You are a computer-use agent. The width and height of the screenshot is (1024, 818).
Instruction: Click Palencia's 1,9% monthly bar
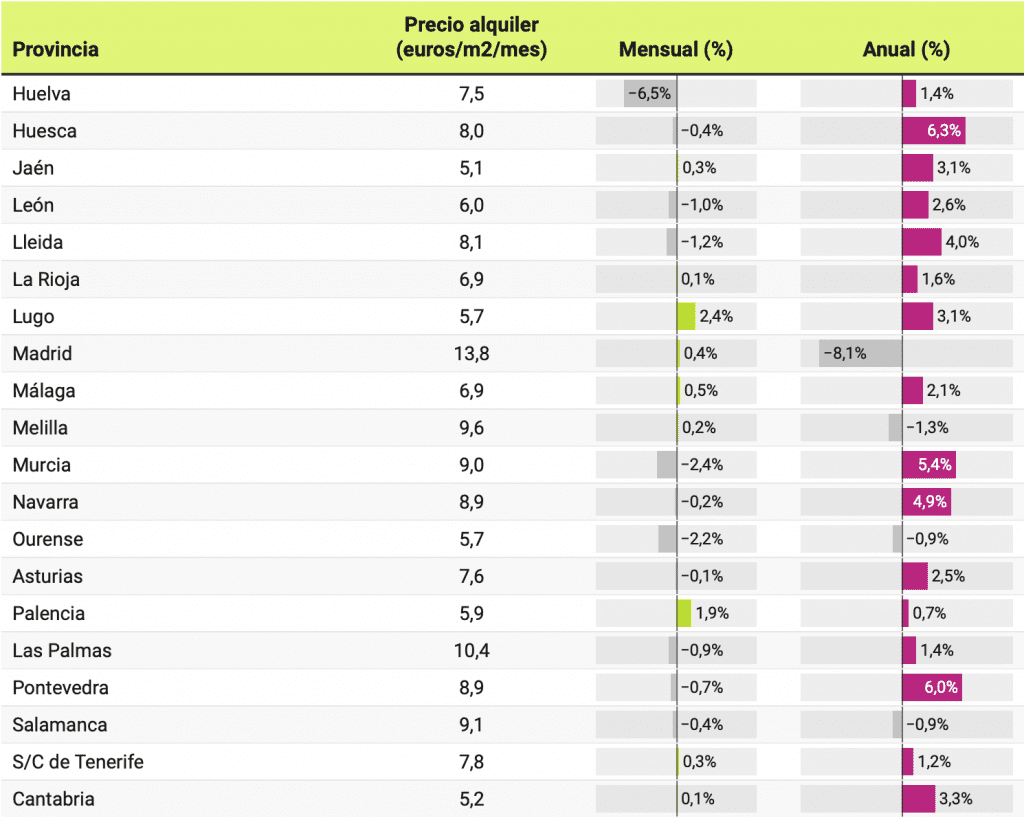[684, 613]
